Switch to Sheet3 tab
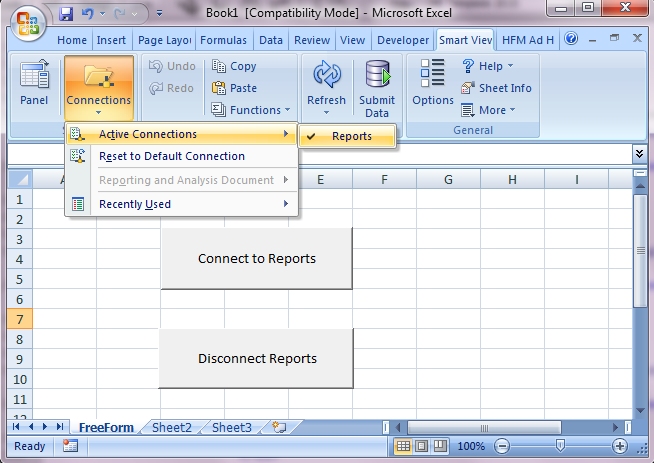 coord(232,428)
